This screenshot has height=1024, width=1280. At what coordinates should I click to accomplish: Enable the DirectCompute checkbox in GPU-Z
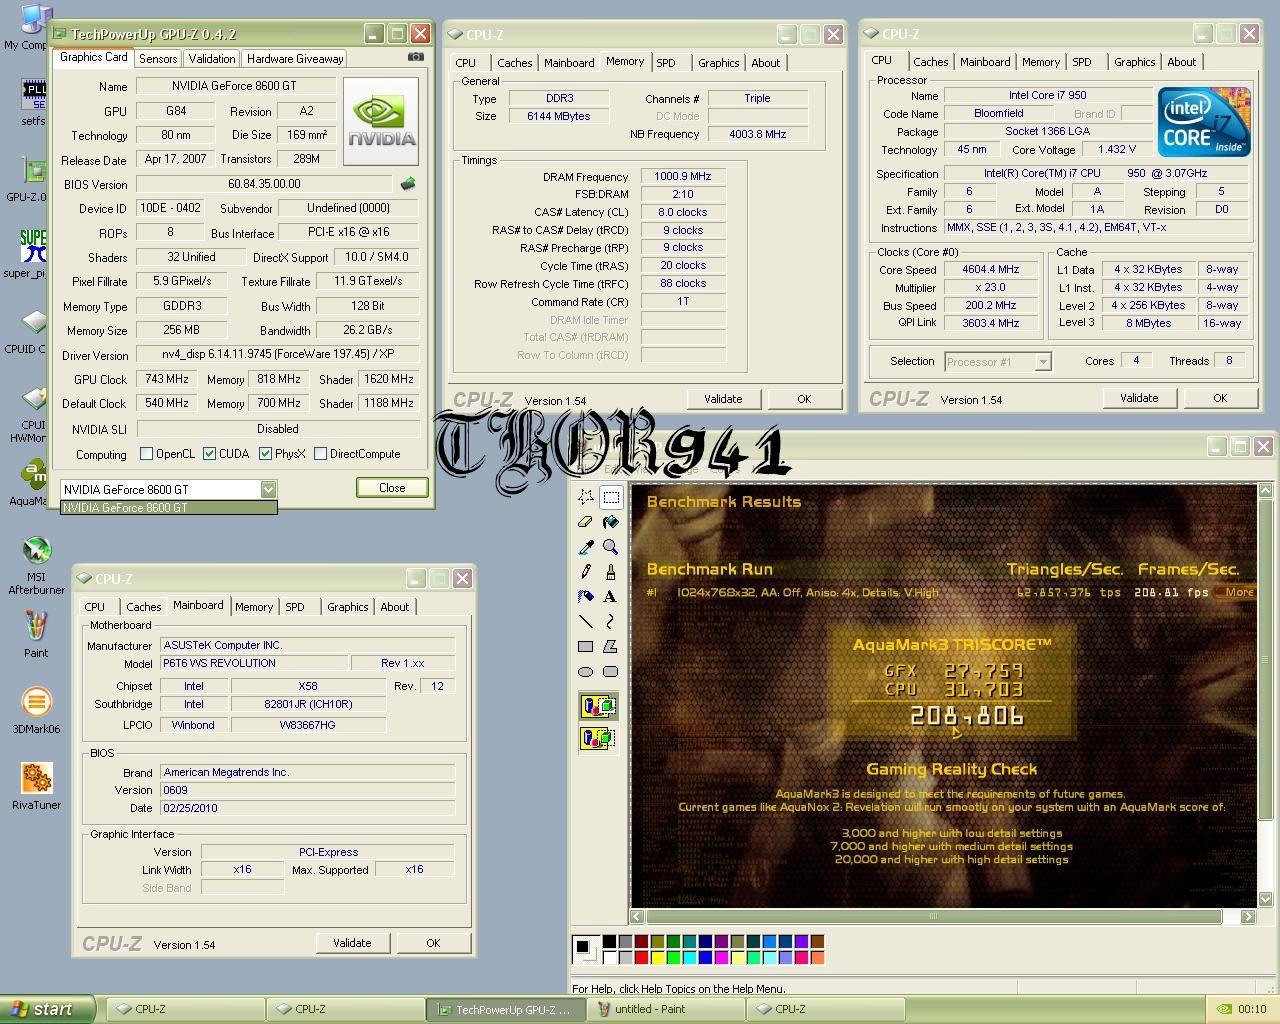click(x=320, y=454)
